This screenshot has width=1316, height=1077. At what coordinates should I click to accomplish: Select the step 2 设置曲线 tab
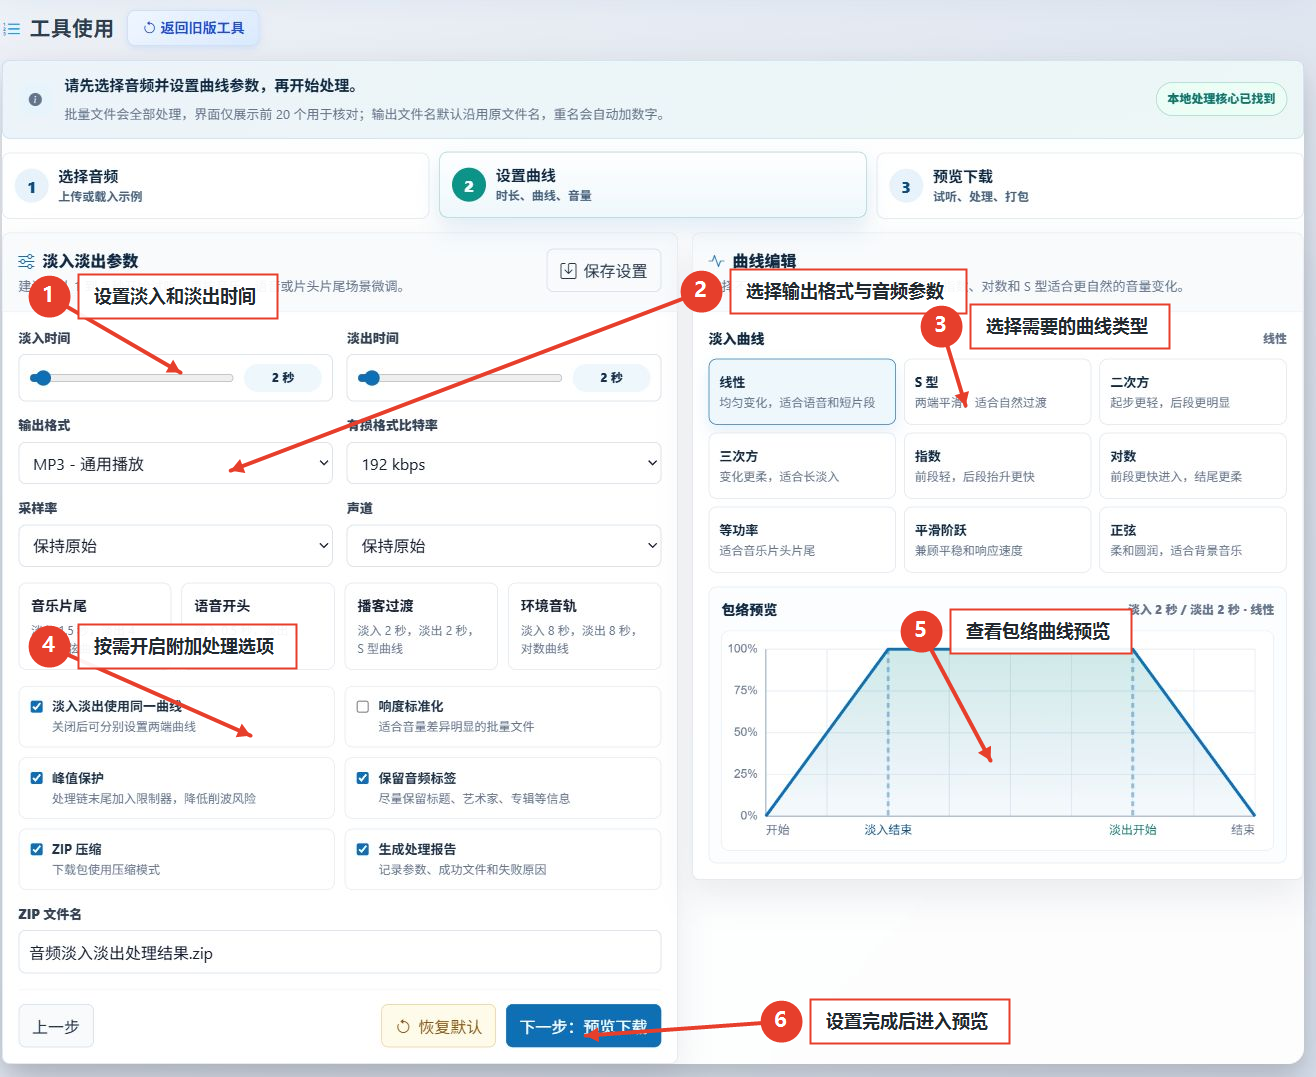[x=653, y=185]
